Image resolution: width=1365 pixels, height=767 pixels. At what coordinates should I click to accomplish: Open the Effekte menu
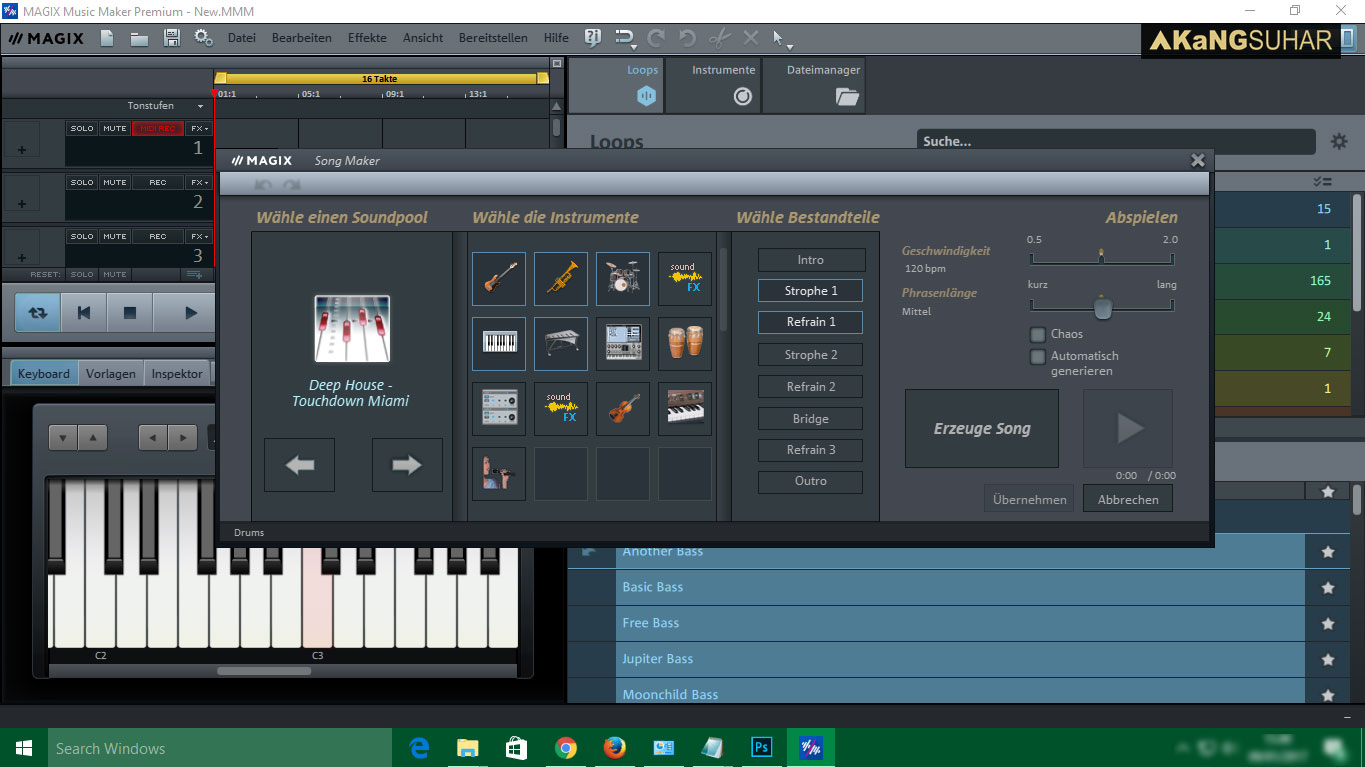coord(366,38)
